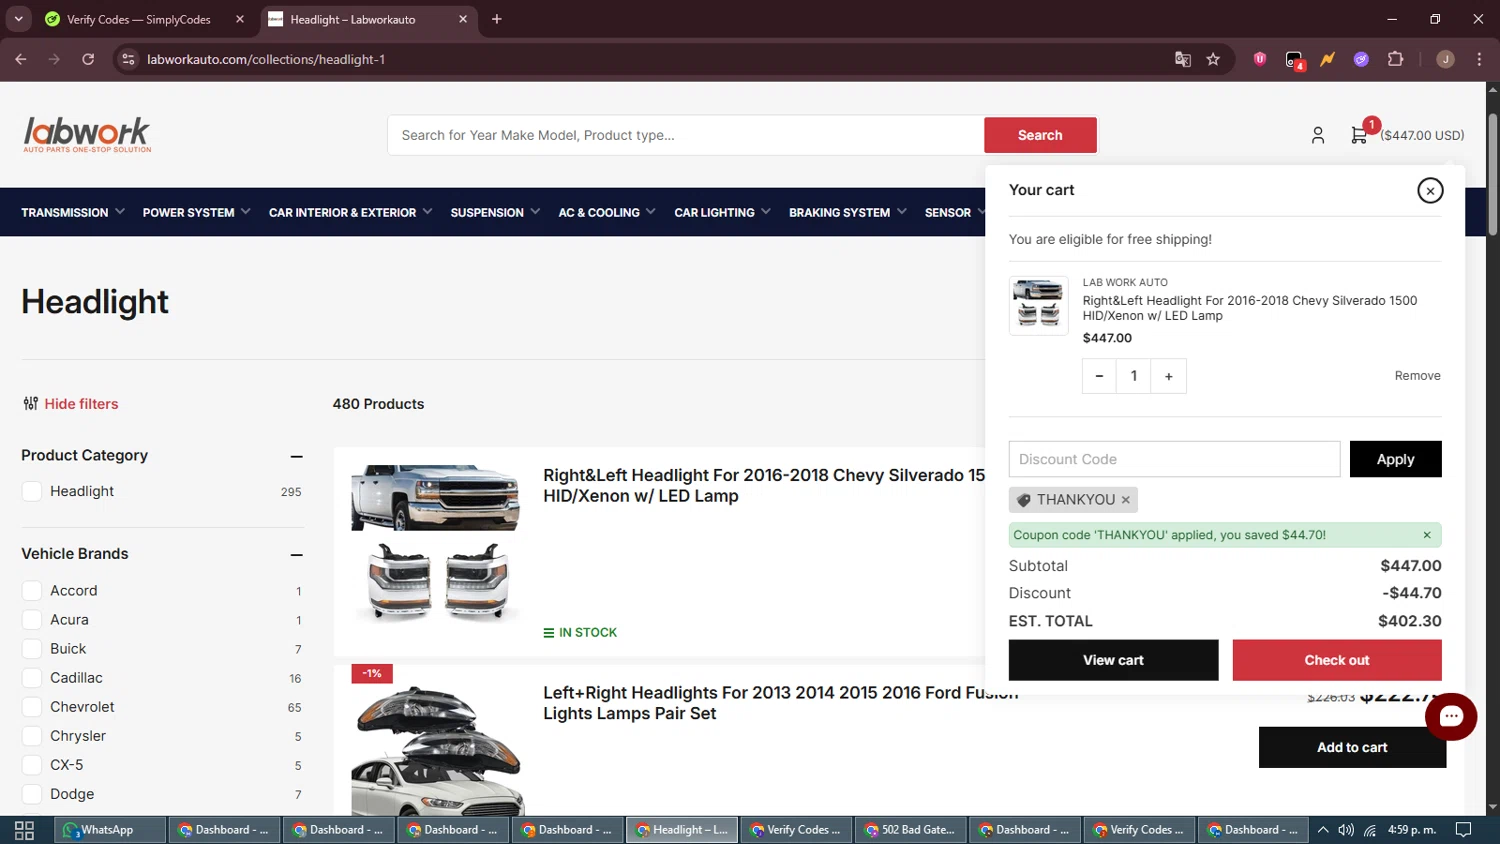This screenshot has height=844, width=1500.
Task: Decrease cart item quantity
Action: pyautogui.click(x=1099, y=376)
